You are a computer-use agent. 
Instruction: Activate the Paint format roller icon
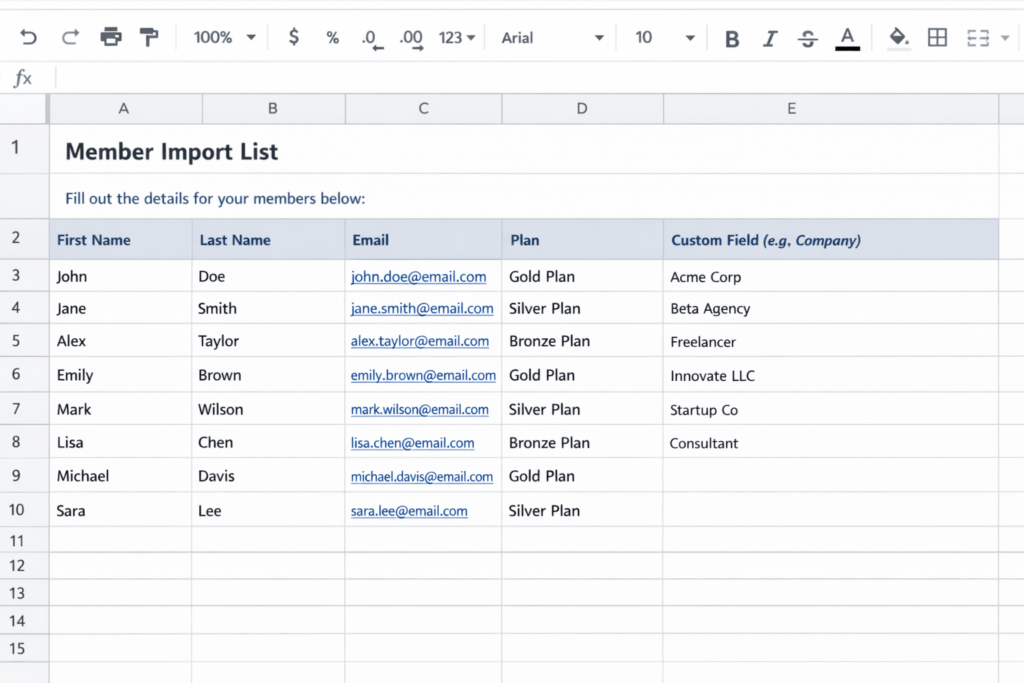pyautogui.click(x=149, y=37)
